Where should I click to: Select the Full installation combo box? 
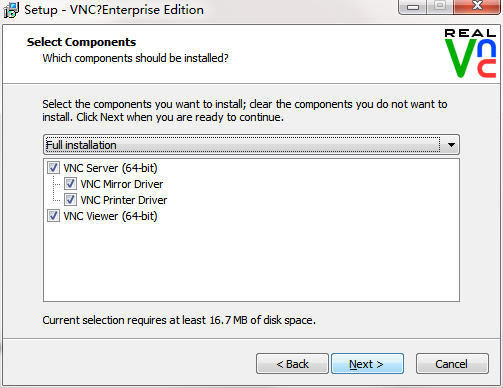251,145
